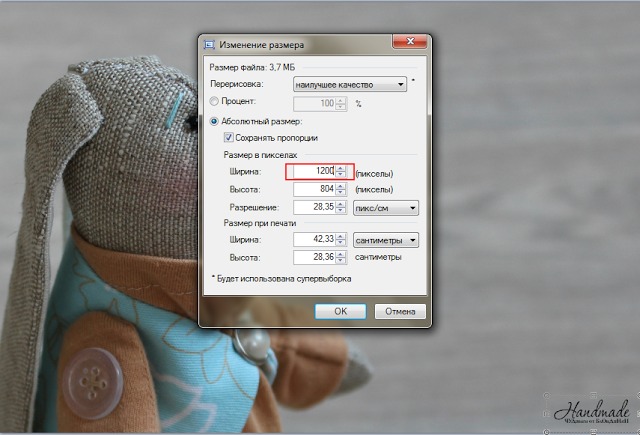Click the pixel height field showing 804
The height and width of the screenshot is (435, 640).
[x=314, y=190]
